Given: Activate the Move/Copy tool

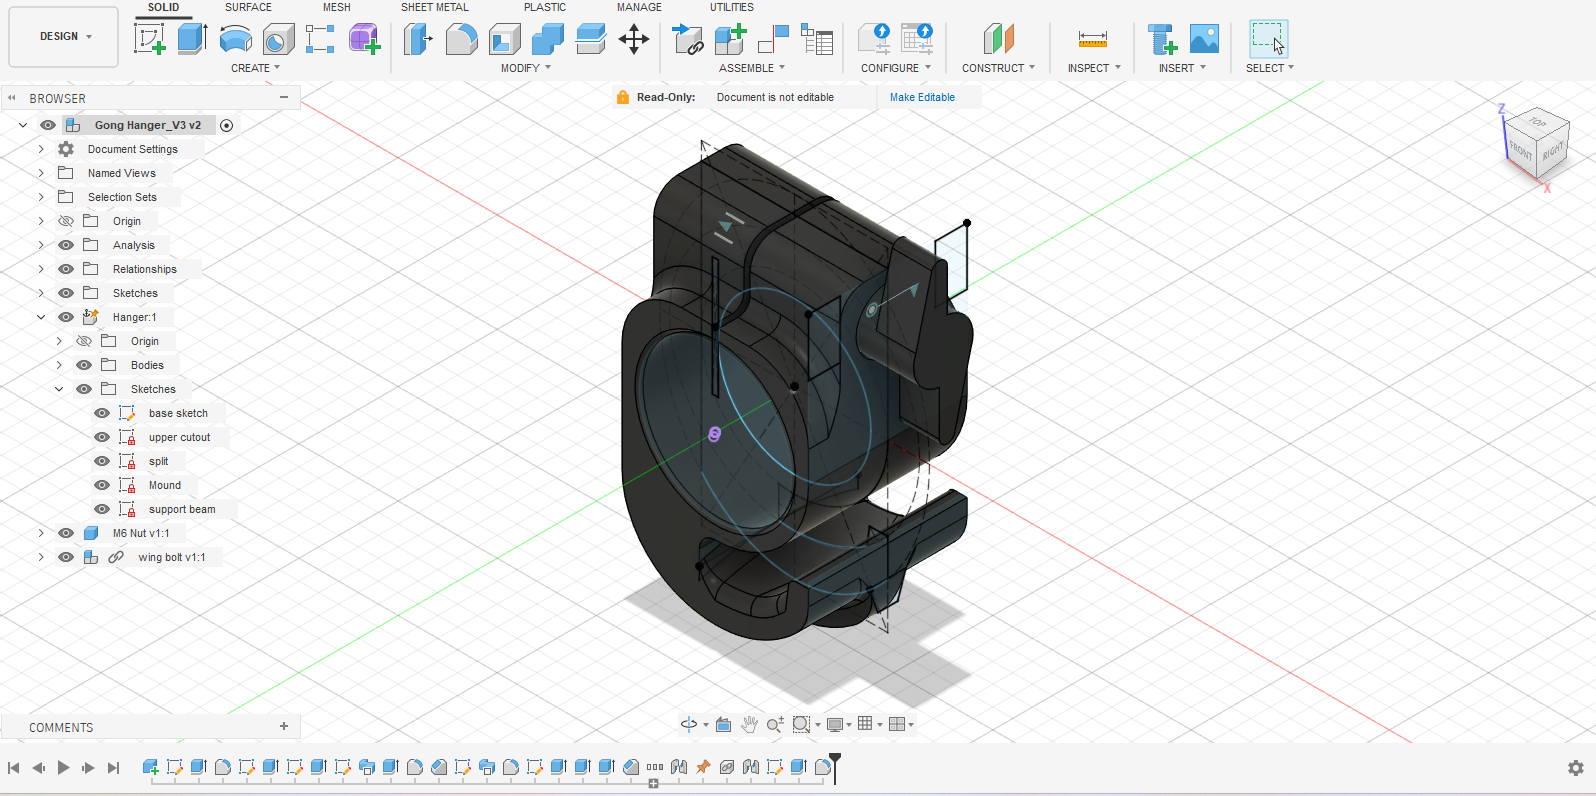Looking at the screenshot, I should tap(634, 39).
